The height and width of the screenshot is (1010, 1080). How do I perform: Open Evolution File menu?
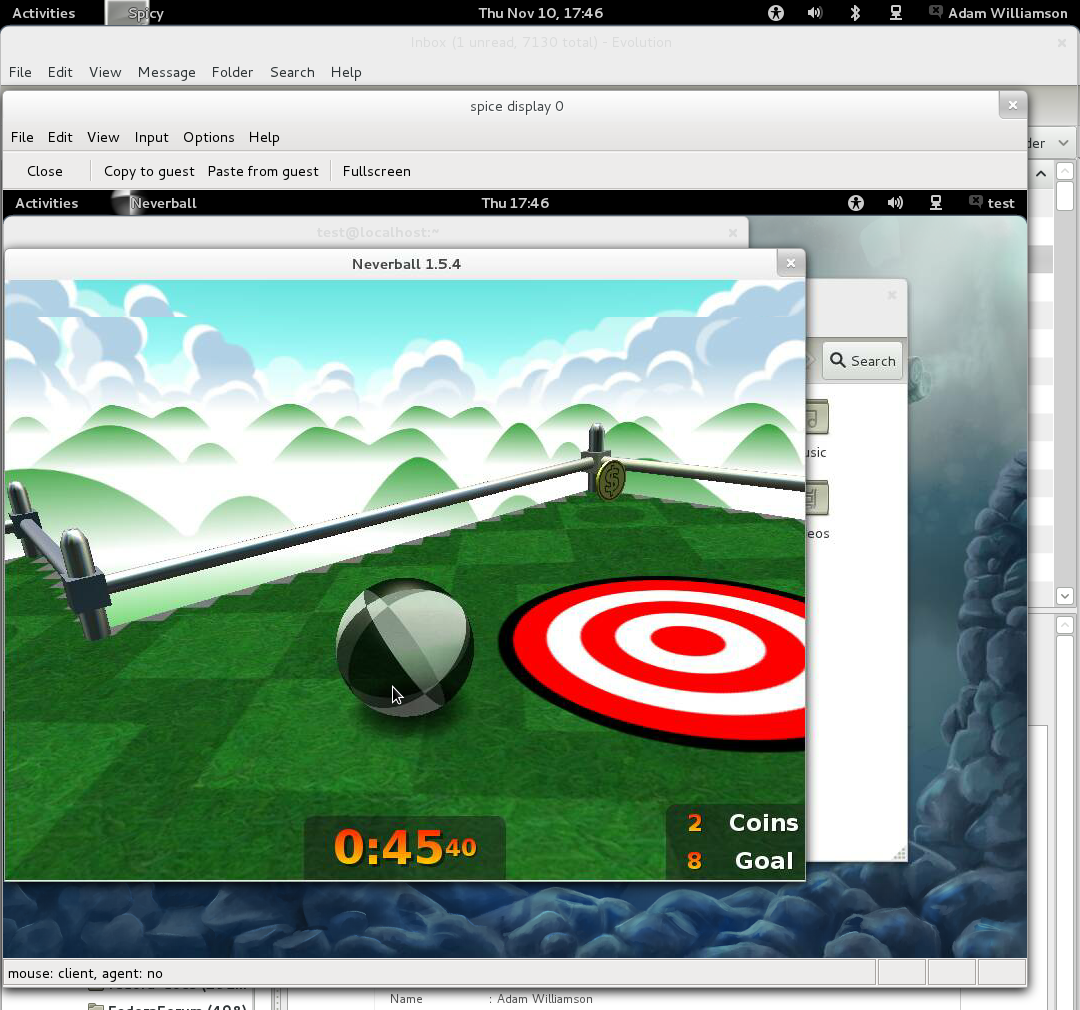click(20, 72)
